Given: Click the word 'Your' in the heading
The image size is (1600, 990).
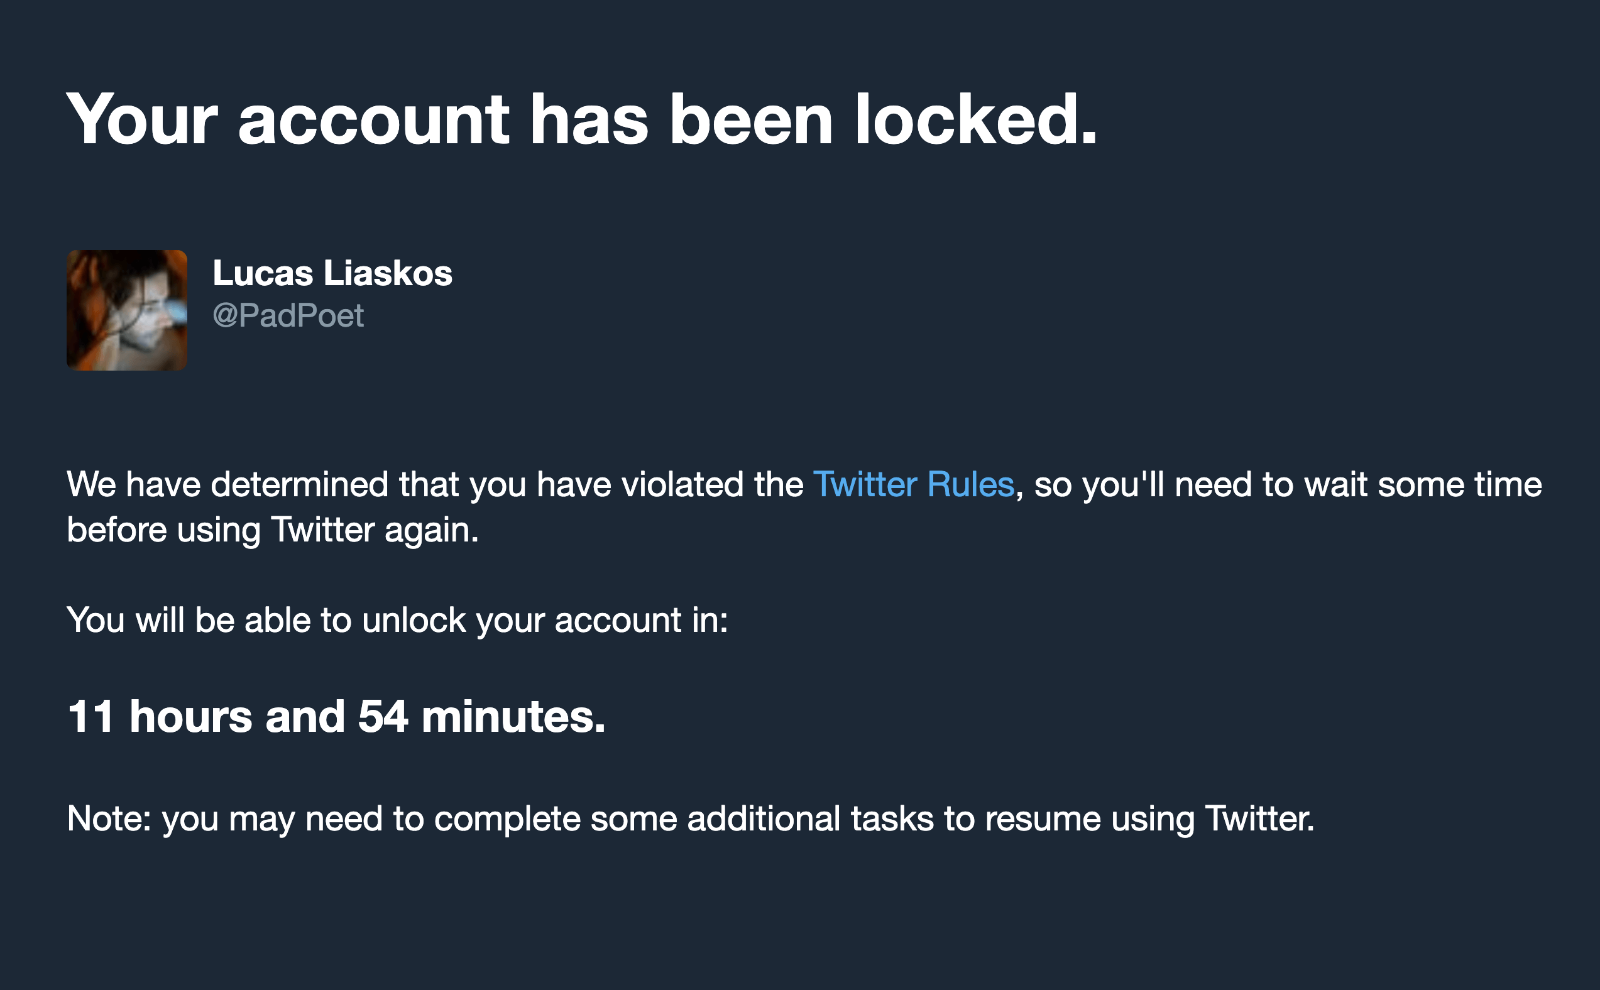Looking at the screenshot, I should [x=142, y=120].
